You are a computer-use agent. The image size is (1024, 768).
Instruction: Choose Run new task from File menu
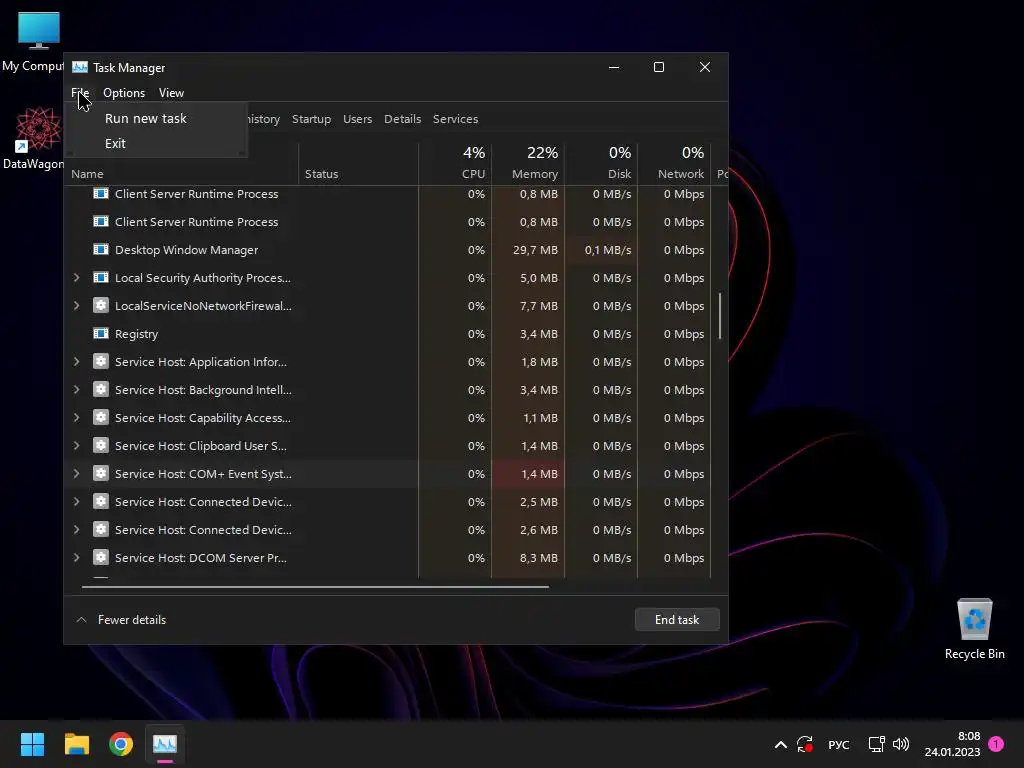(146, 118)
